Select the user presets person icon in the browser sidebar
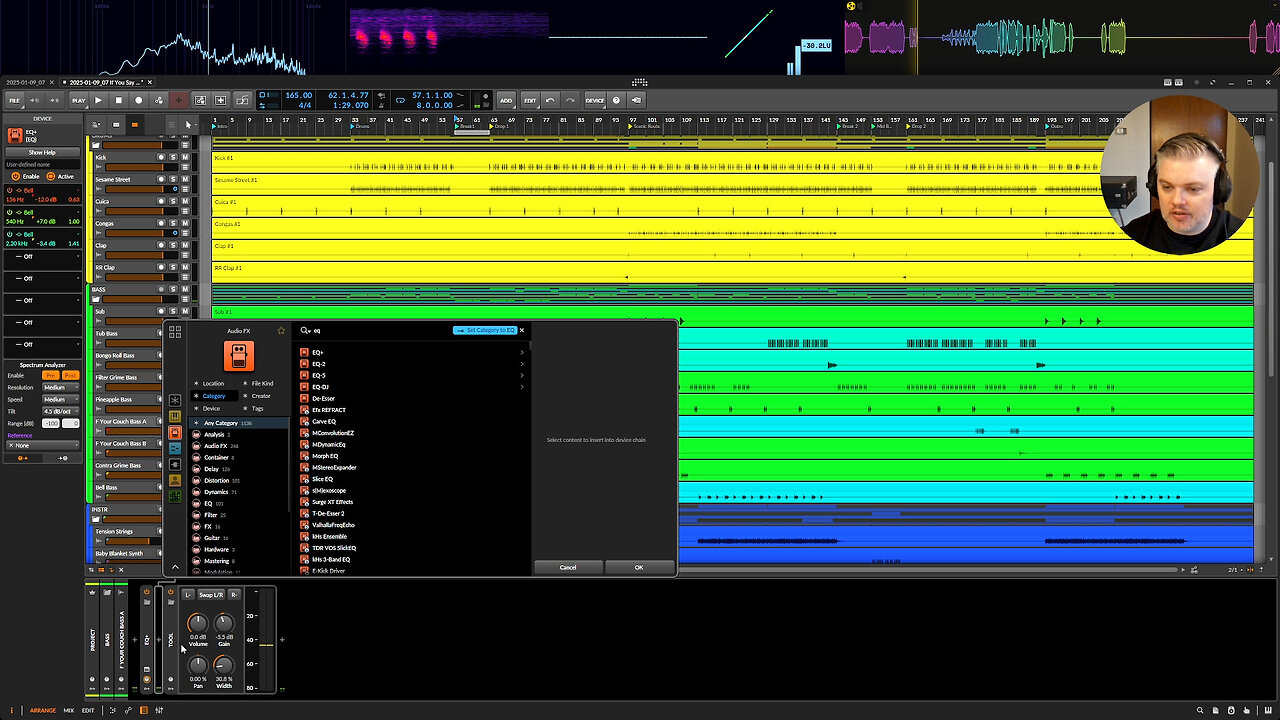 [x=175, y=481]
